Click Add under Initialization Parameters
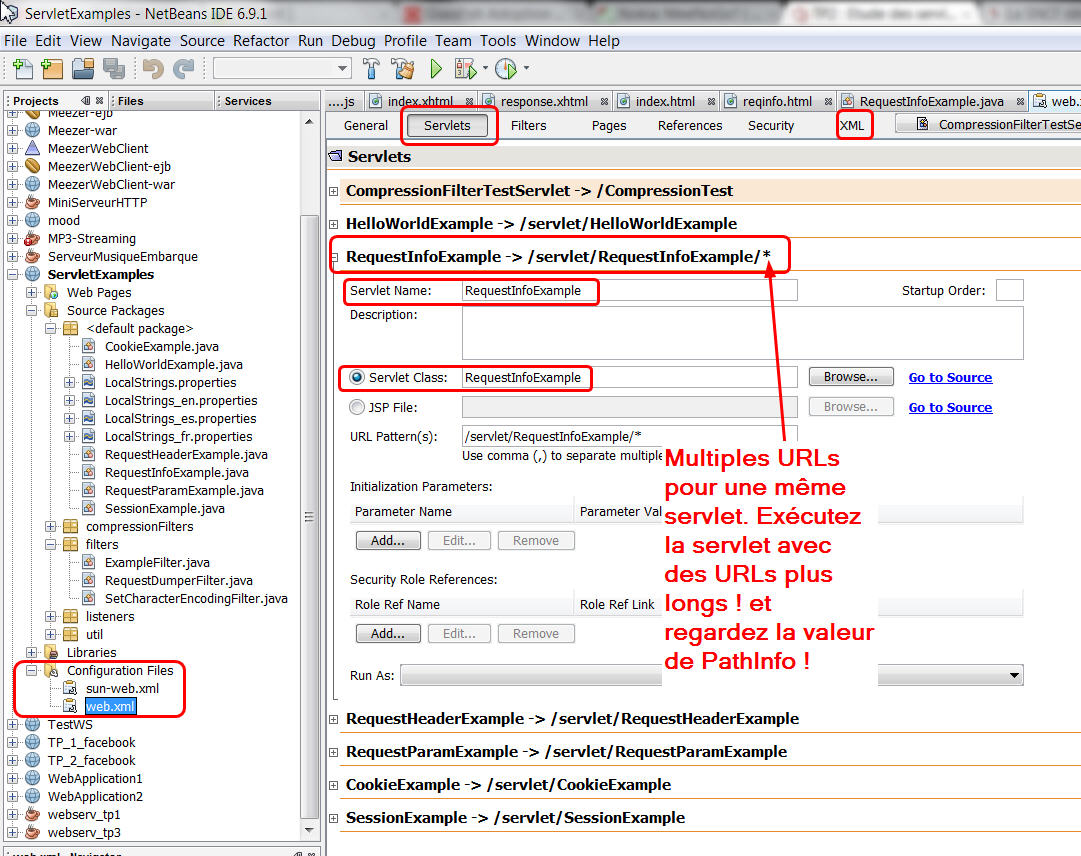The image size is (1081, 856). pos(387,540)
